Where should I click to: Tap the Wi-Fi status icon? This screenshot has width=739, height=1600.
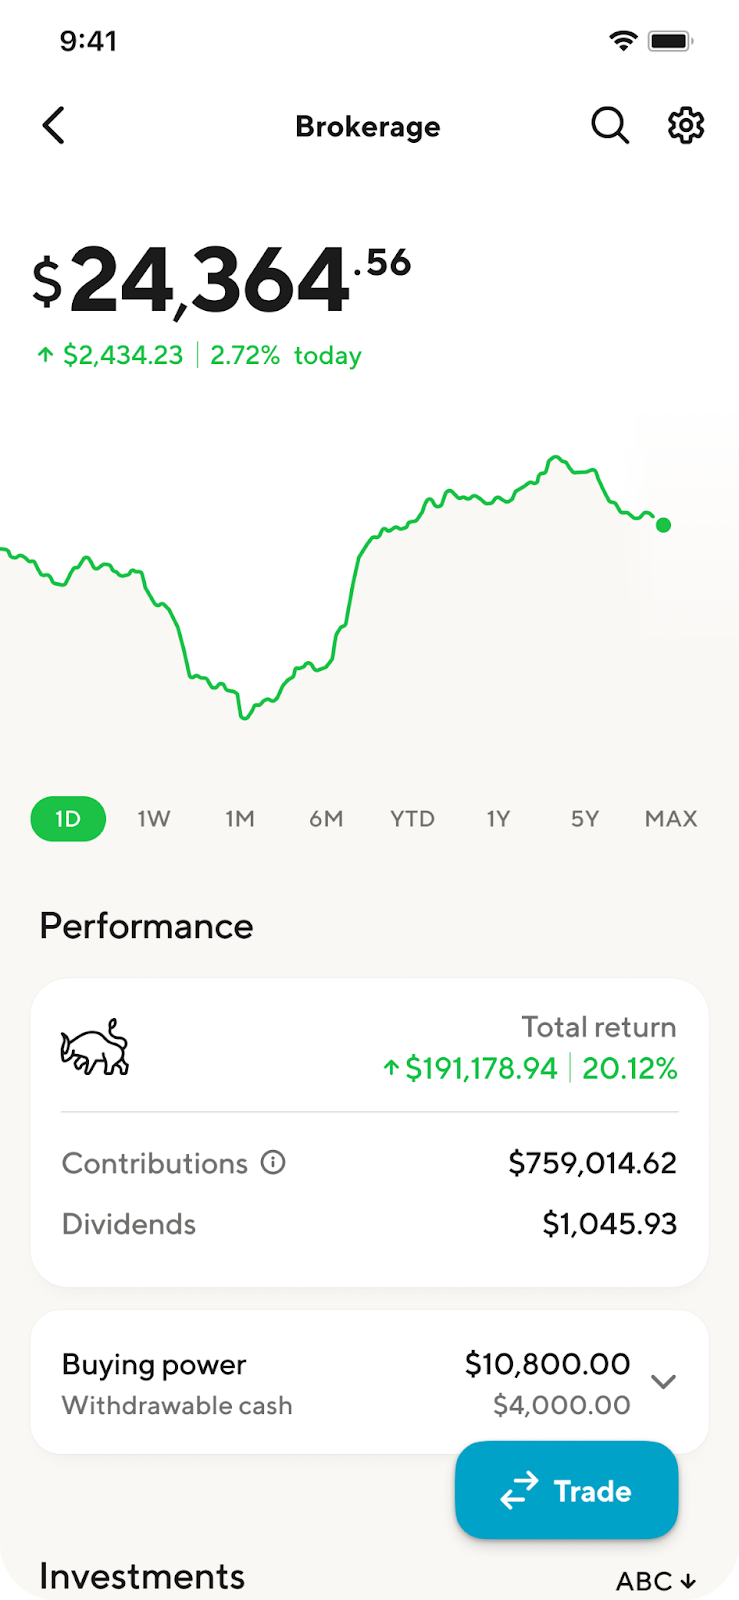[623, 41]
